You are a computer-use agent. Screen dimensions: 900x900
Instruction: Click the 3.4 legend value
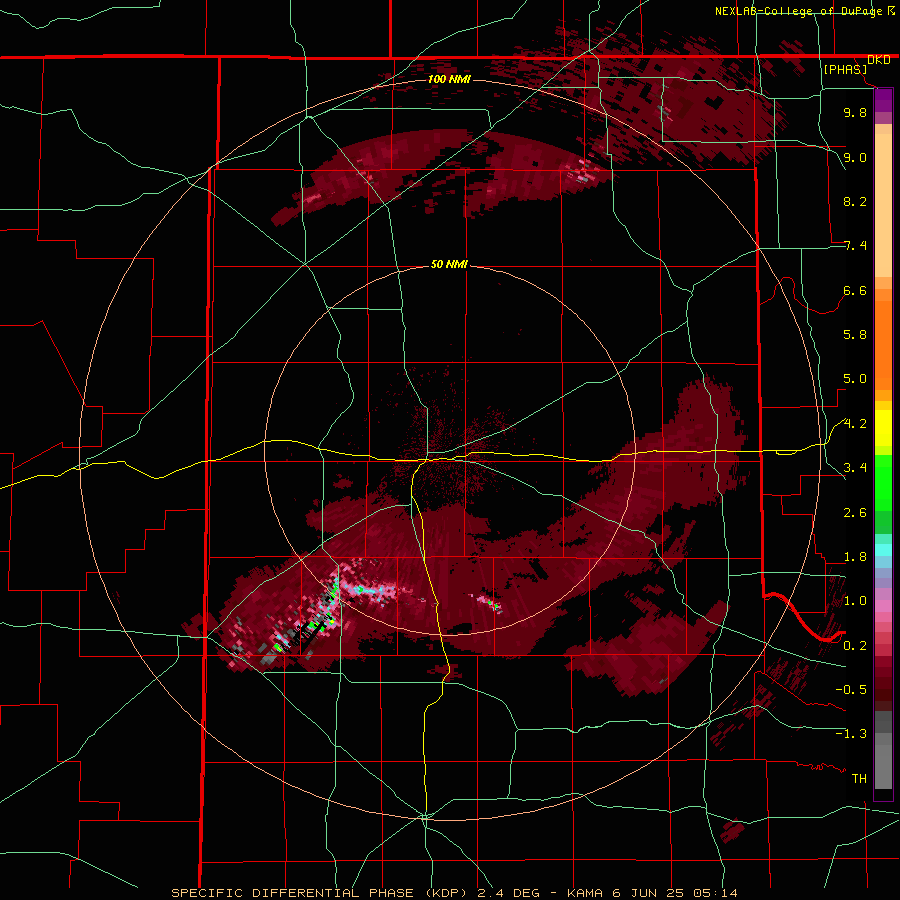[855, 468]
